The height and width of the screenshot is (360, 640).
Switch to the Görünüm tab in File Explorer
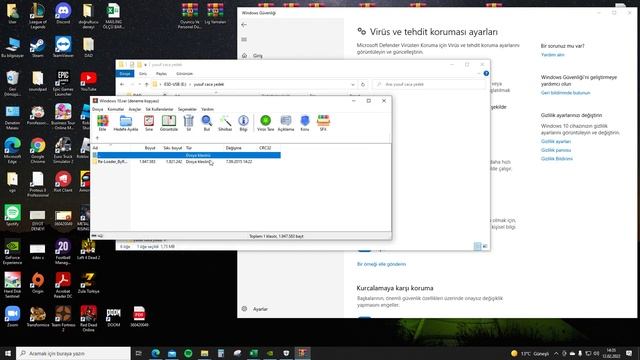pos(184,74)
